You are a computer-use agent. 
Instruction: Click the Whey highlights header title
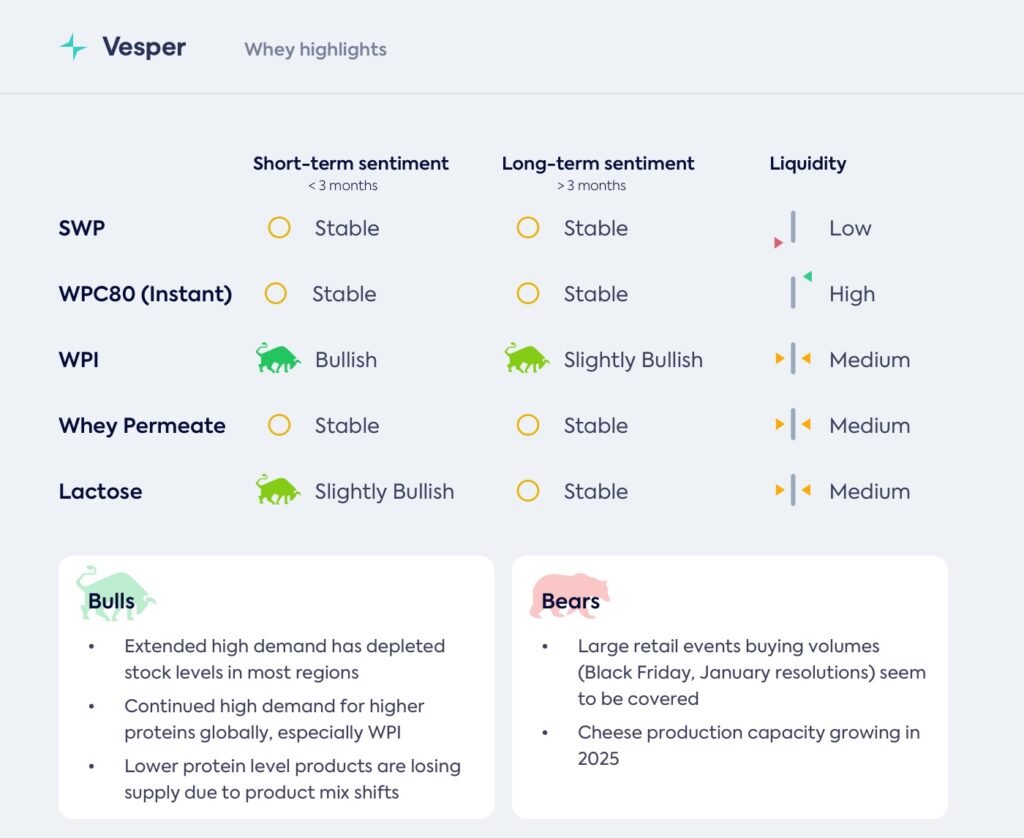(315, 49)
